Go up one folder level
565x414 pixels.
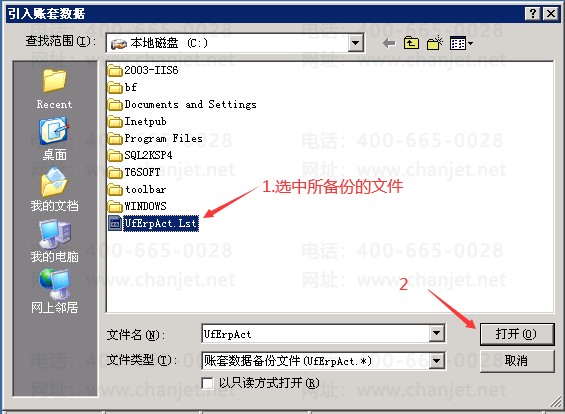411,44
